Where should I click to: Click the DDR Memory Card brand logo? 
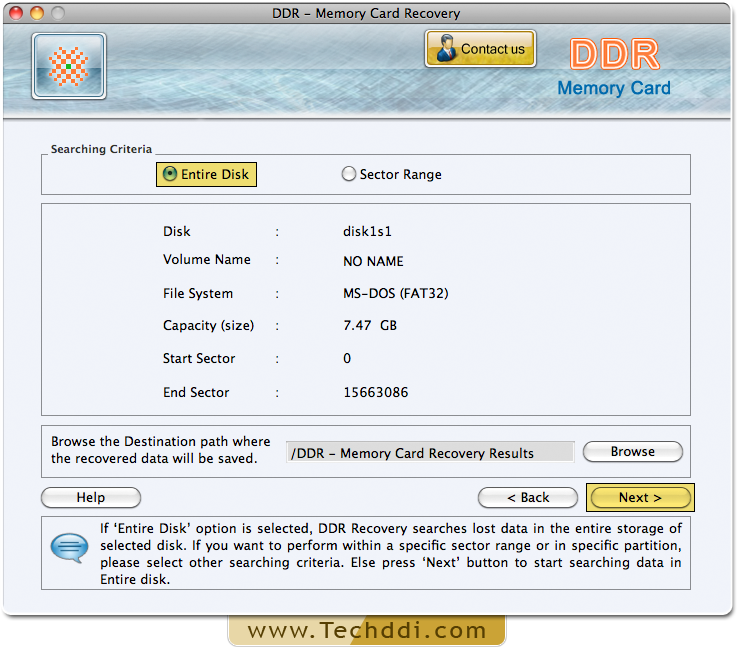(614, 67)
